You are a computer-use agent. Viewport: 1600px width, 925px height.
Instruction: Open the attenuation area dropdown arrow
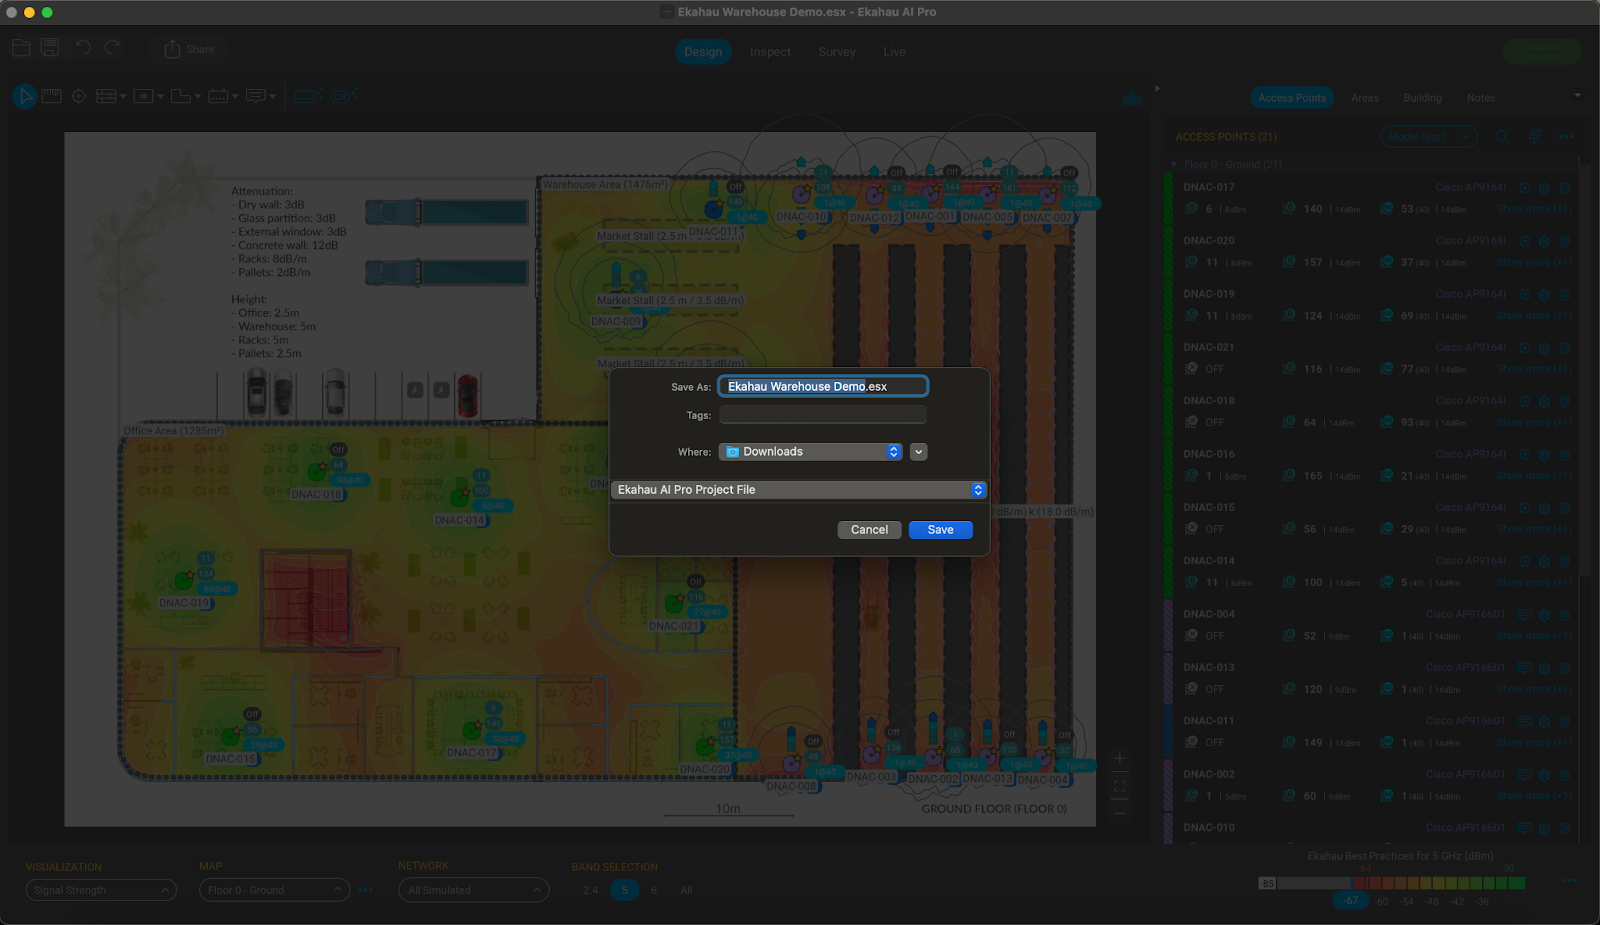tap(160, 97)
